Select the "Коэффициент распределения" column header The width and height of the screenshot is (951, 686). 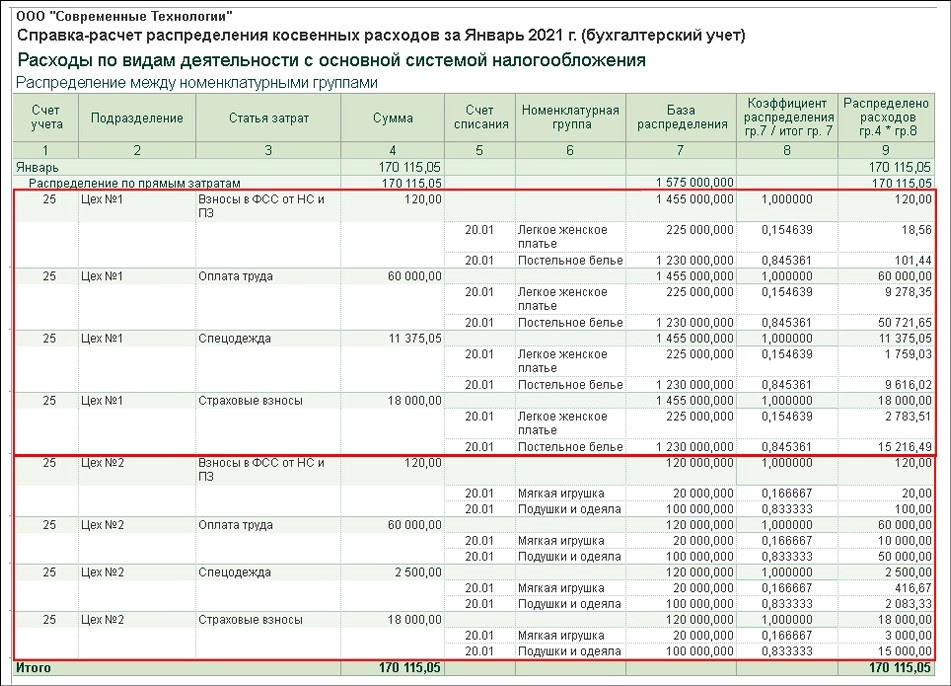tap(787, 117)
